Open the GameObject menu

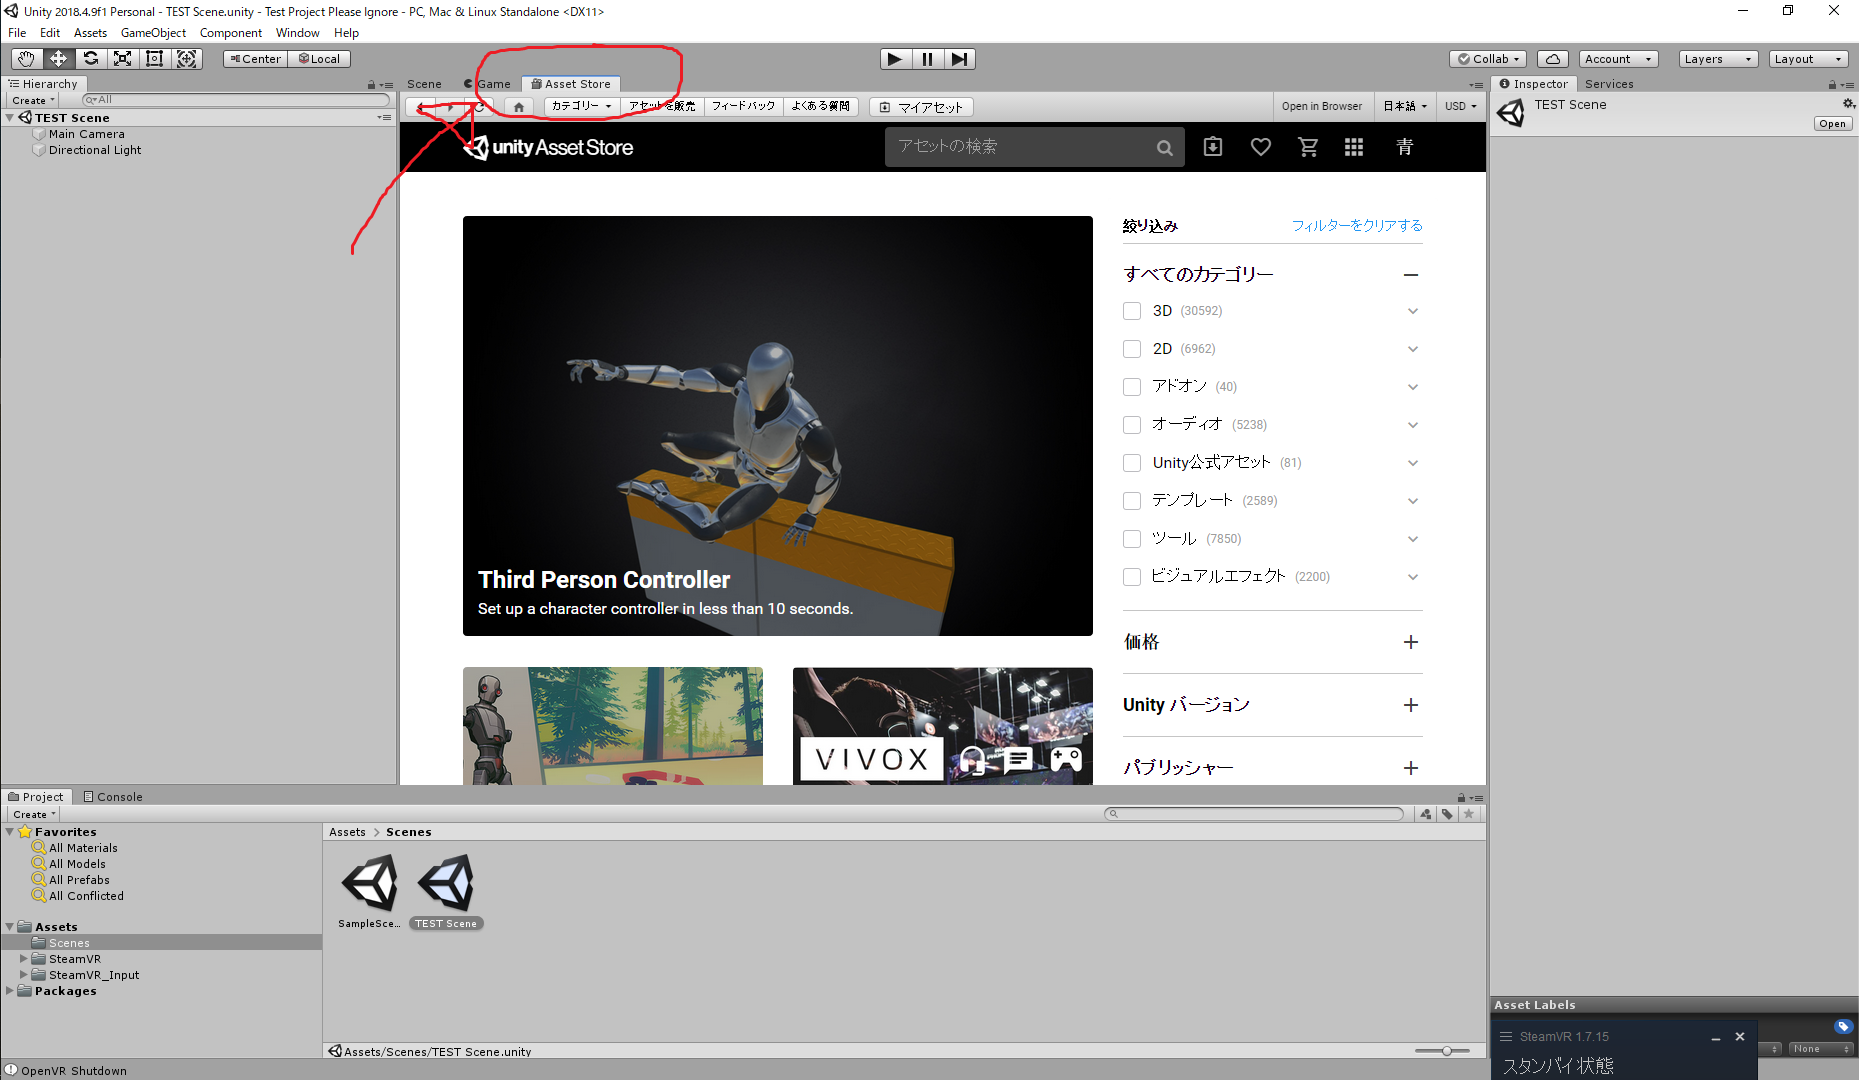pyautogui.click(x=153, y=32)
